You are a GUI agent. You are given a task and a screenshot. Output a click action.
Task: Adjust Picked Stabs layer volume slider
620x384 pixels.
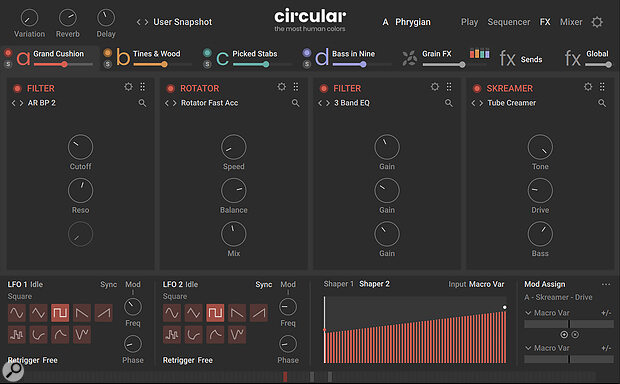(x=262, y=64)
